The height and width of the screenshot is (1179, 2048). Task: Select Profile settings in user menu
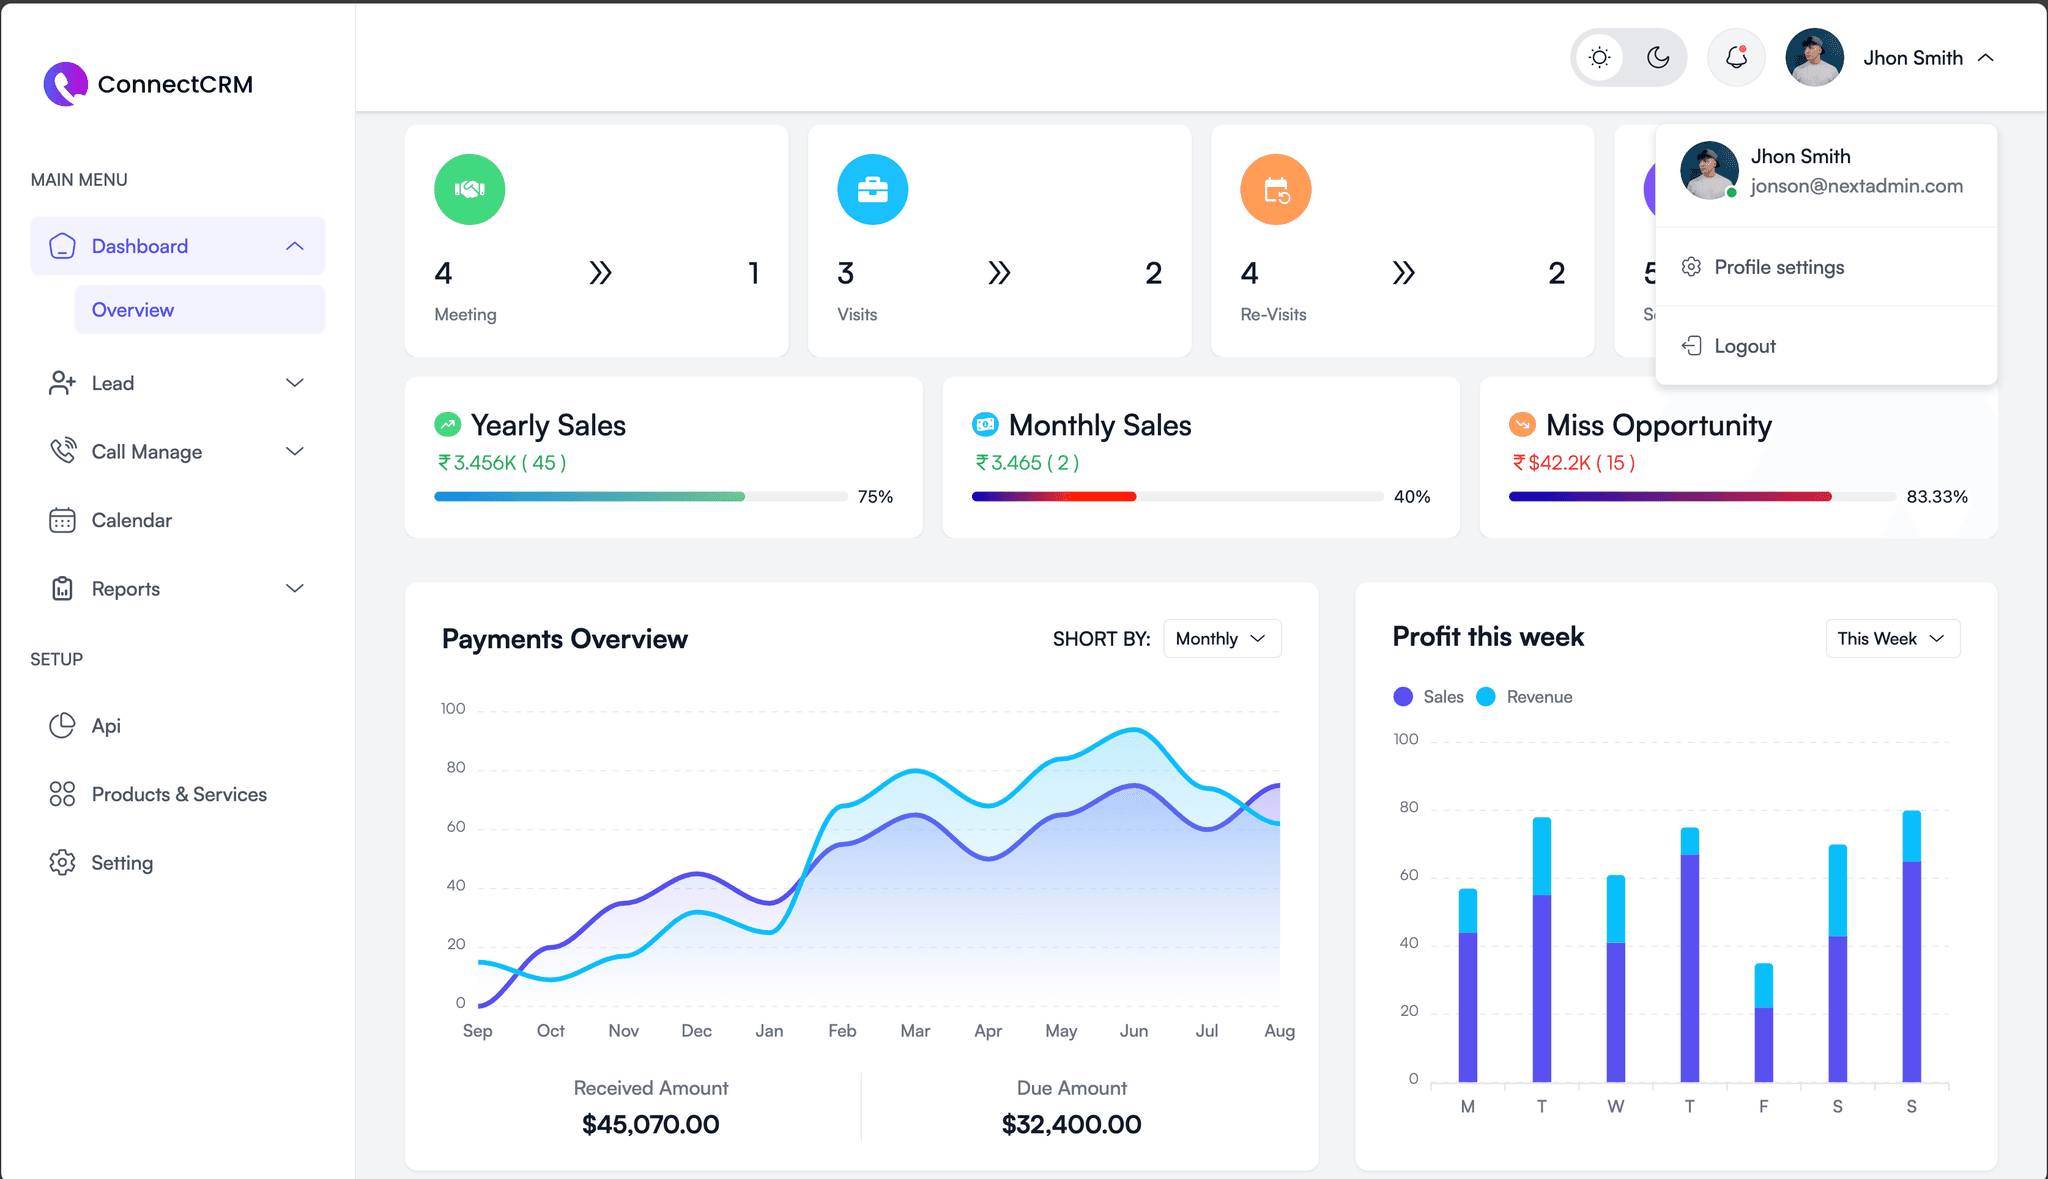(x=1778, y=267)
